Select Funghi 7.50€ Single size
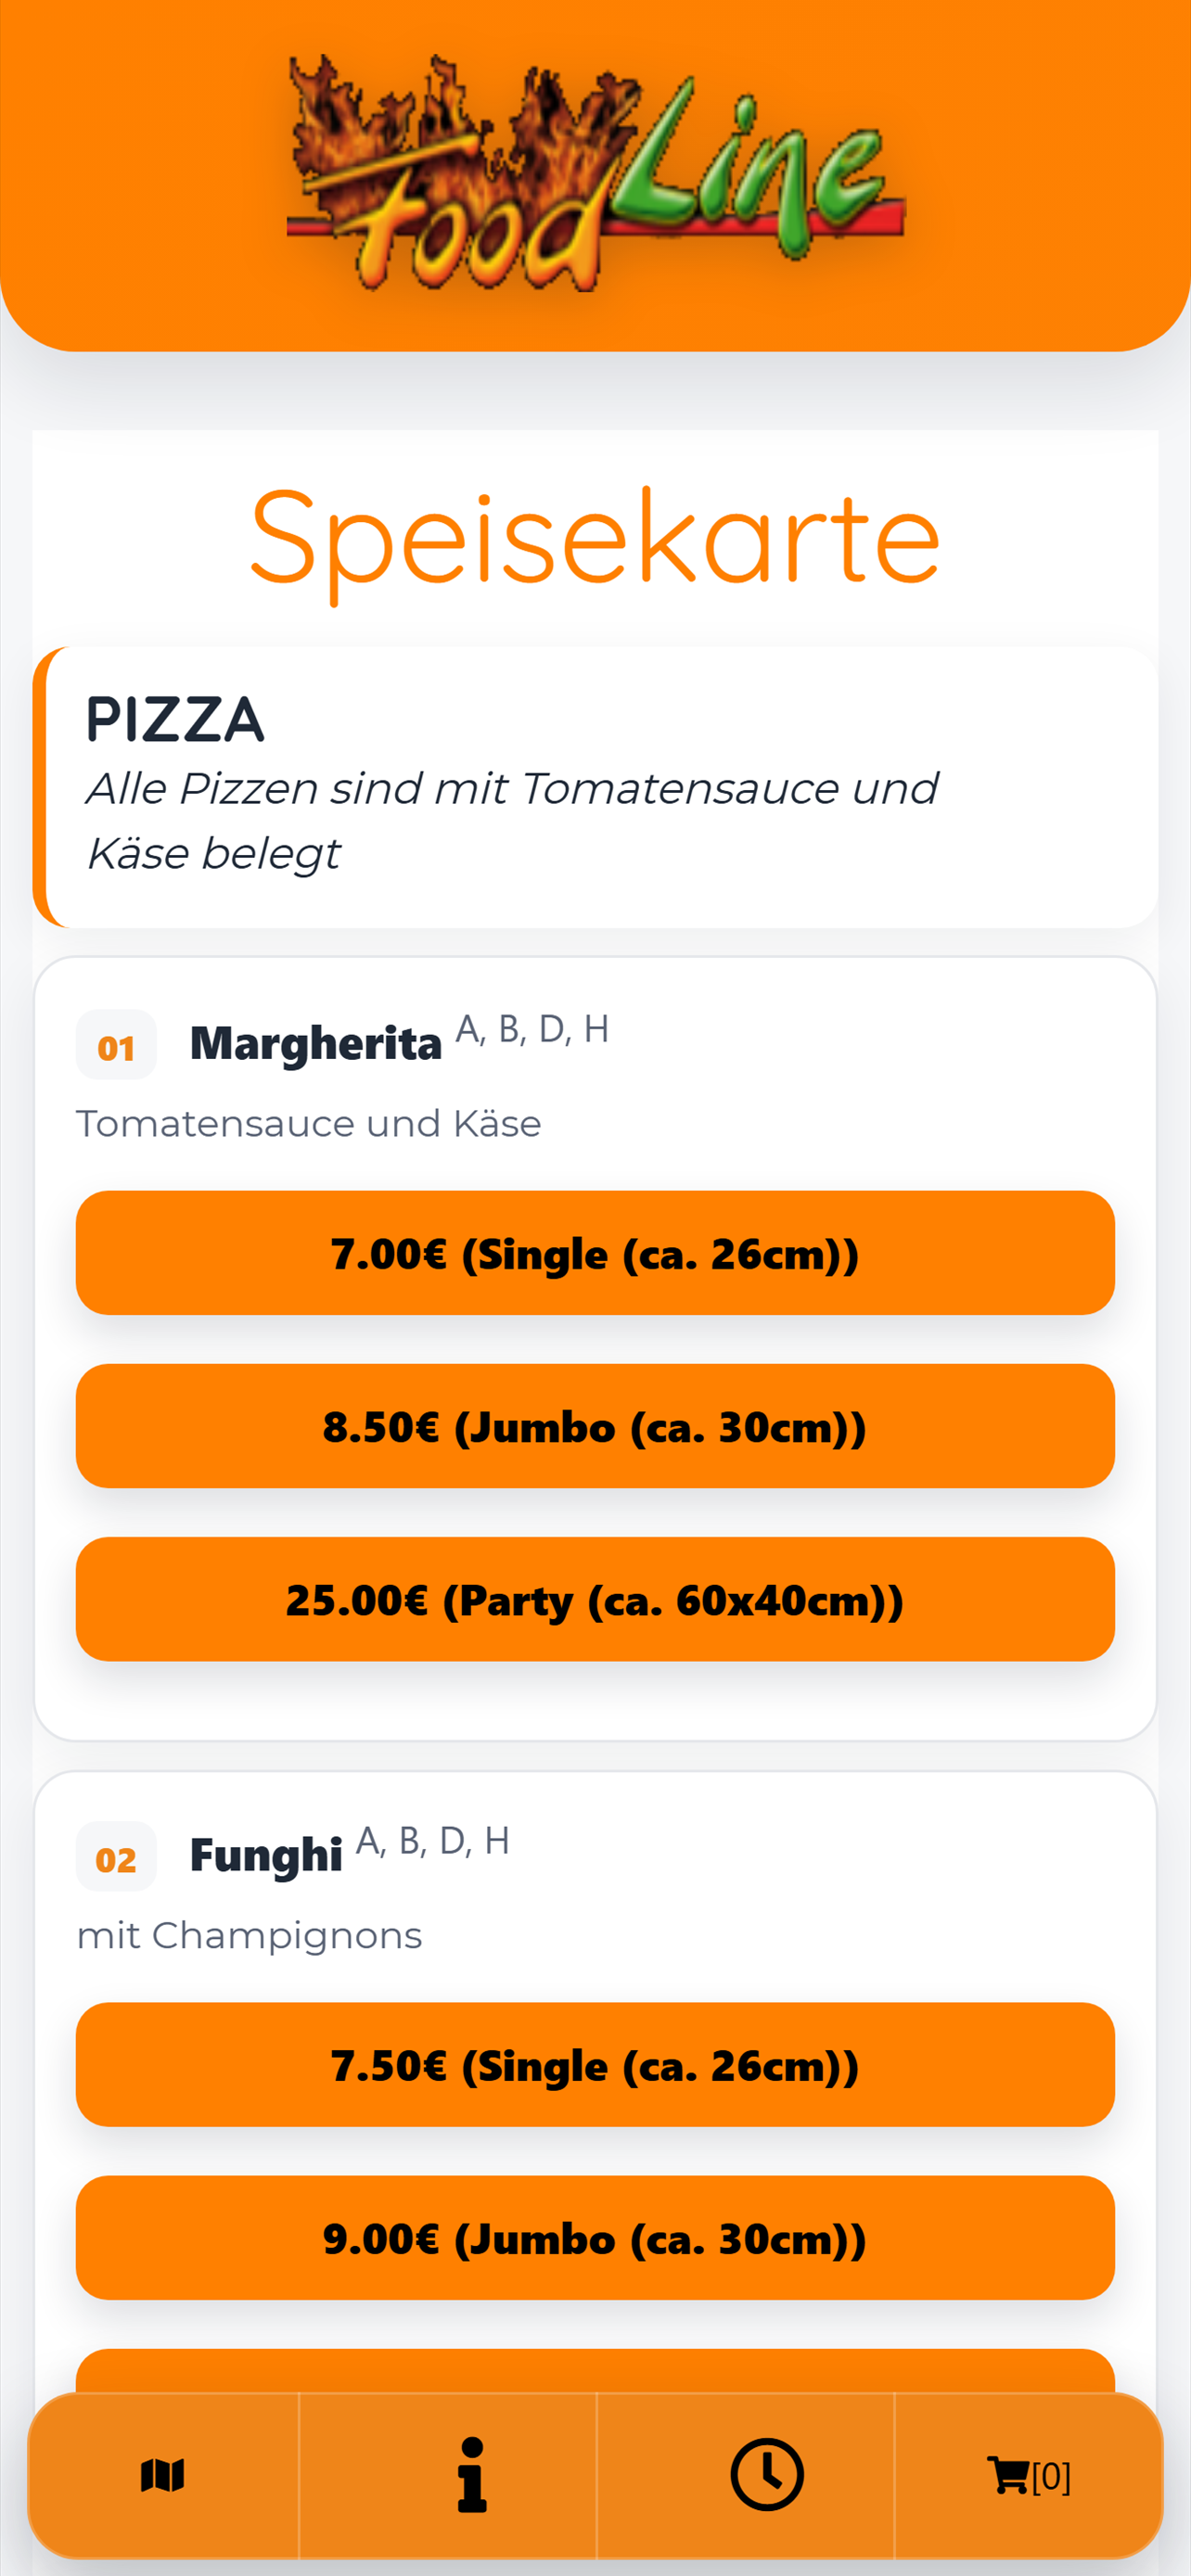 click(595, 2065)
